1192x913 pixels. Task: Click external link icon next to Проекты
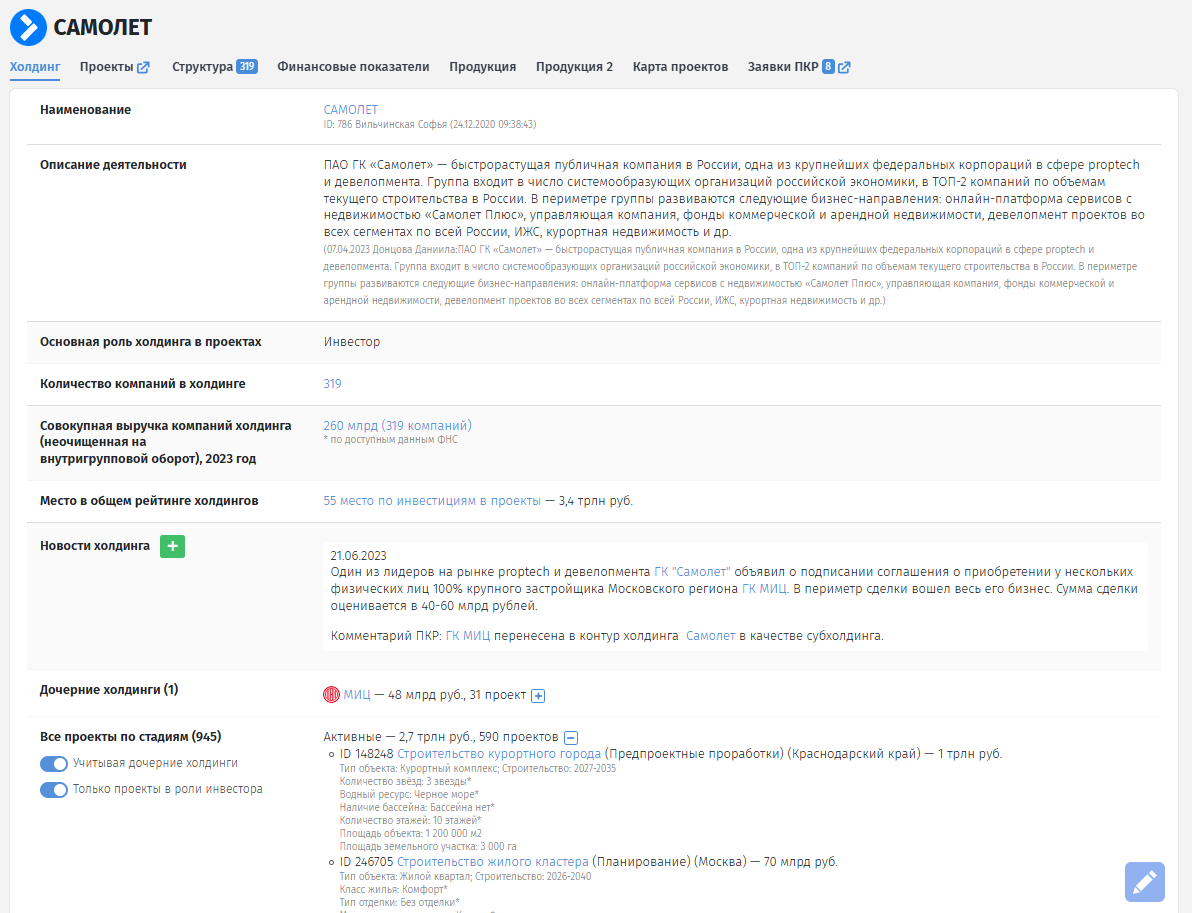[x=143, y=67]
